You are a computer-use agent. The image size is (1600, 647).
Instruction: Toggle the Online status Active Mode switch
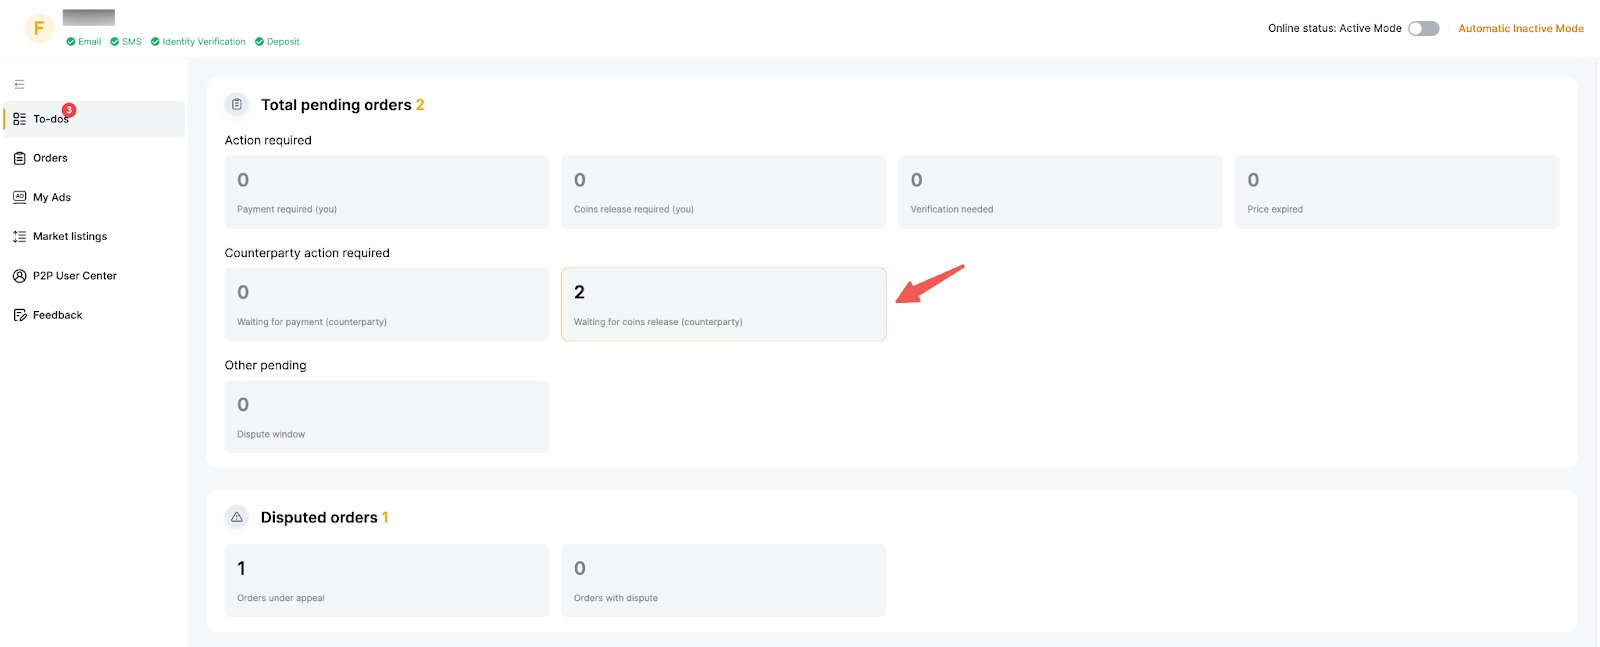[x=1423, y=29]
